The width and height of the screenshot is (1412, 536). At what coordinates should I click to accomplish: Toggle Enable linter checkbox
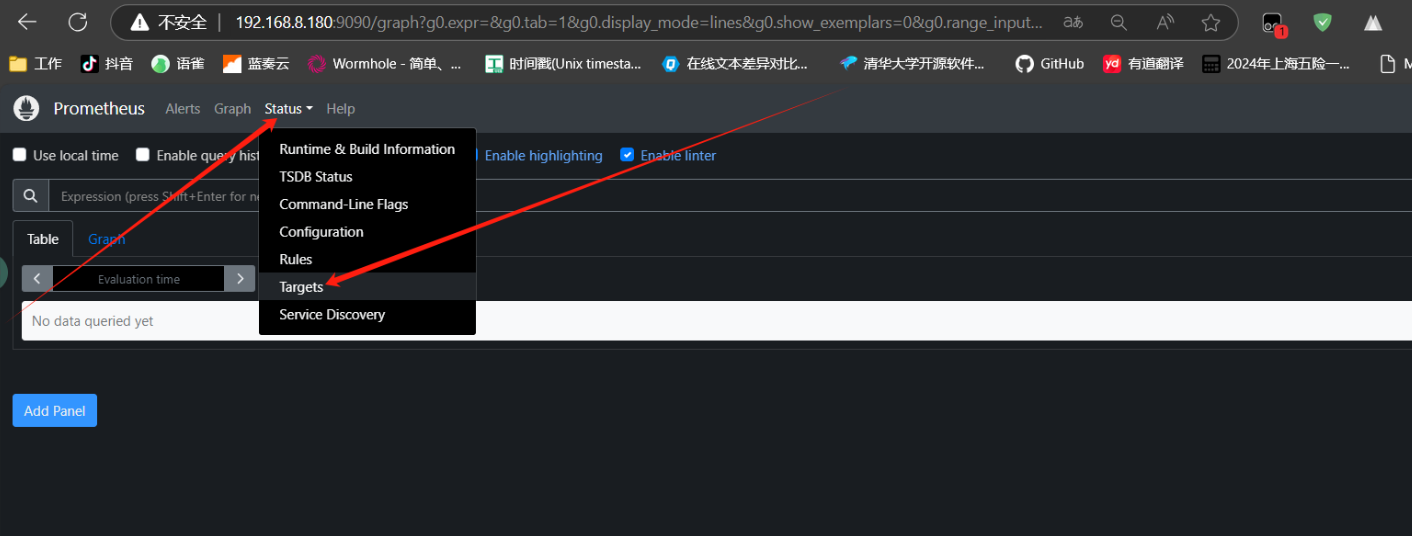[627, 155]
